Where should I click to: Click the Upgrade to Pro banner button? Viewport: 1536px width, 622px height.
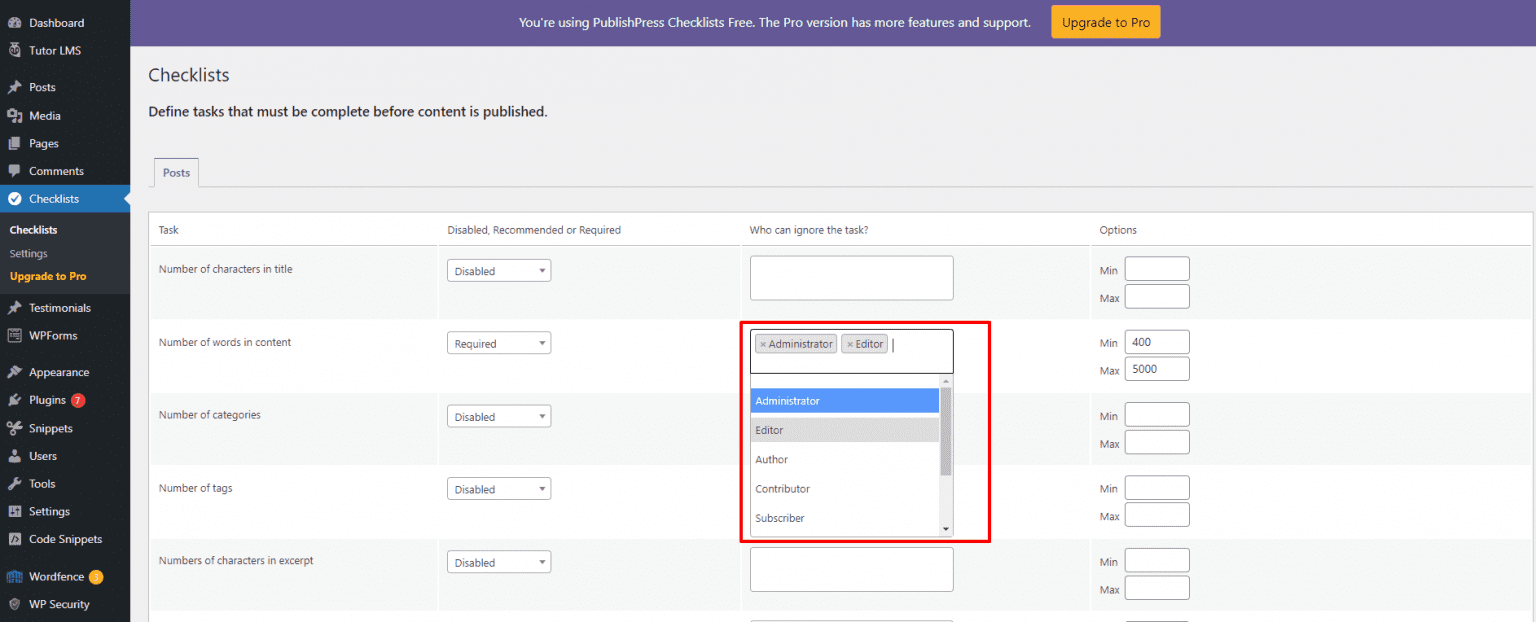(1105, 21)
